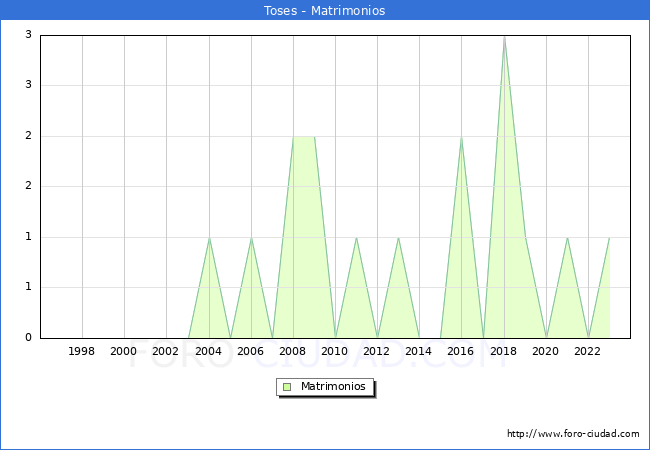Click the 2013 peak in the chart
This screenshot has height=450, width=650.
[x=398, y=238]
